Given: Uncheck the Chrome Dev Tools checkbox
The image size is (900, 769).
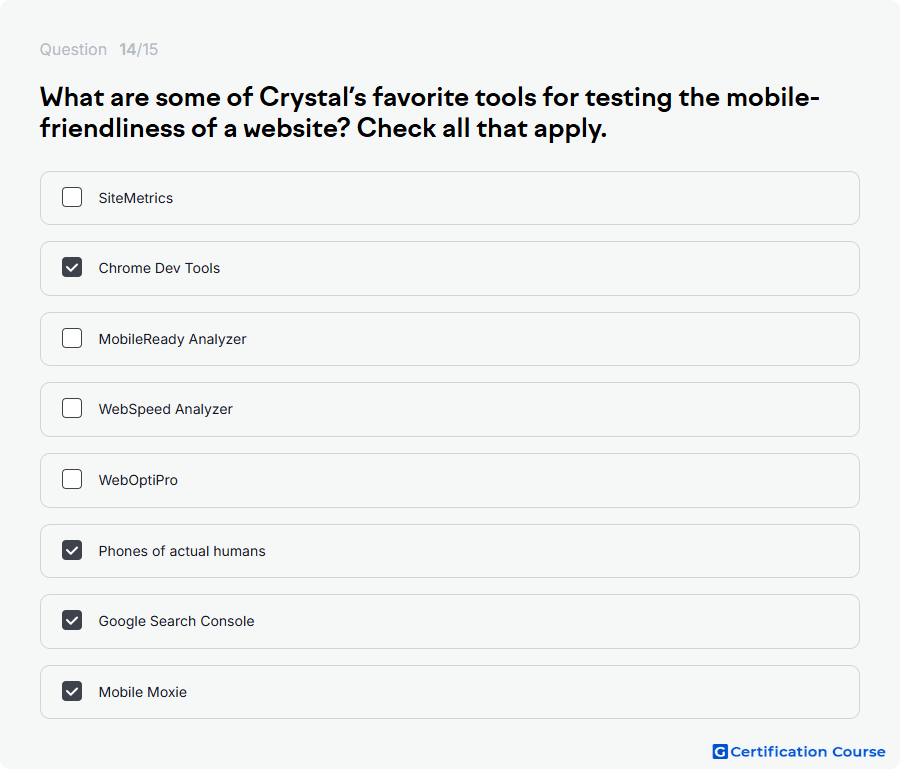Looking at the screenshot, I should 72,267.
